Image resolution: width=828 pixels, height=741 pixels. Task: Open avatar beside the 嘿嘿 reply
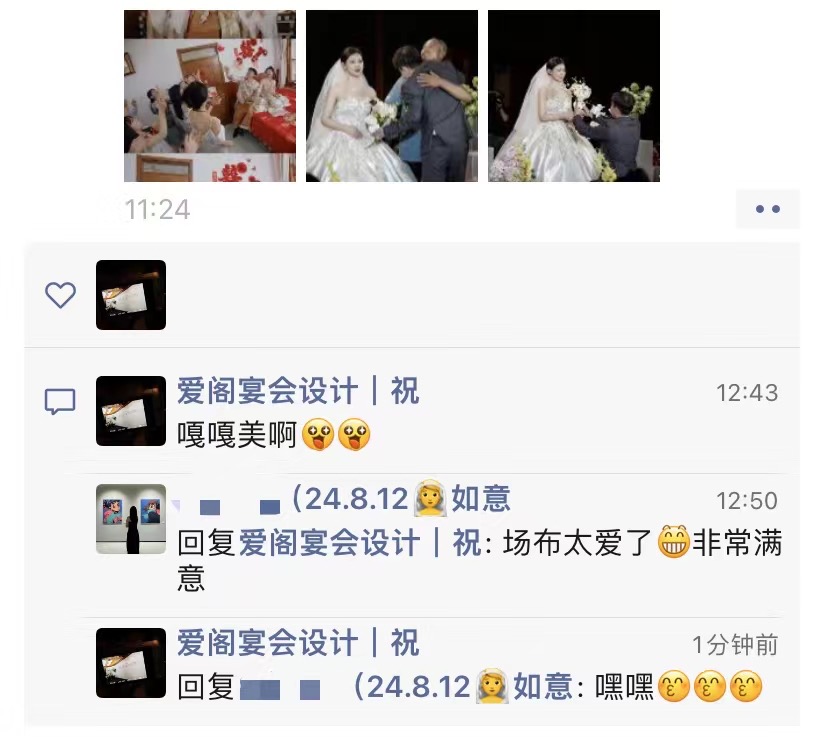click(131, 663)
